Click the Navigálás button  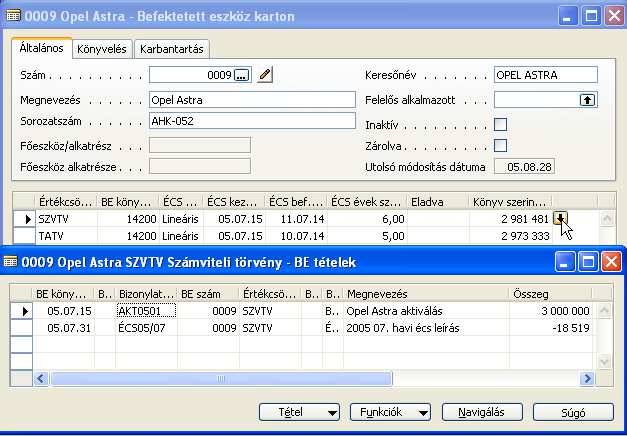pyautogui.click(x=482, y=412)
